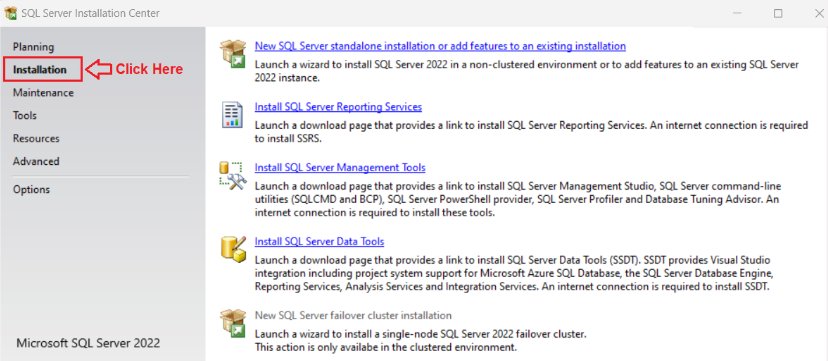This screenshot has height=361, width=828.
Task: Open Install SQL Server Management Tools link
Action: [x=340, y=167]
